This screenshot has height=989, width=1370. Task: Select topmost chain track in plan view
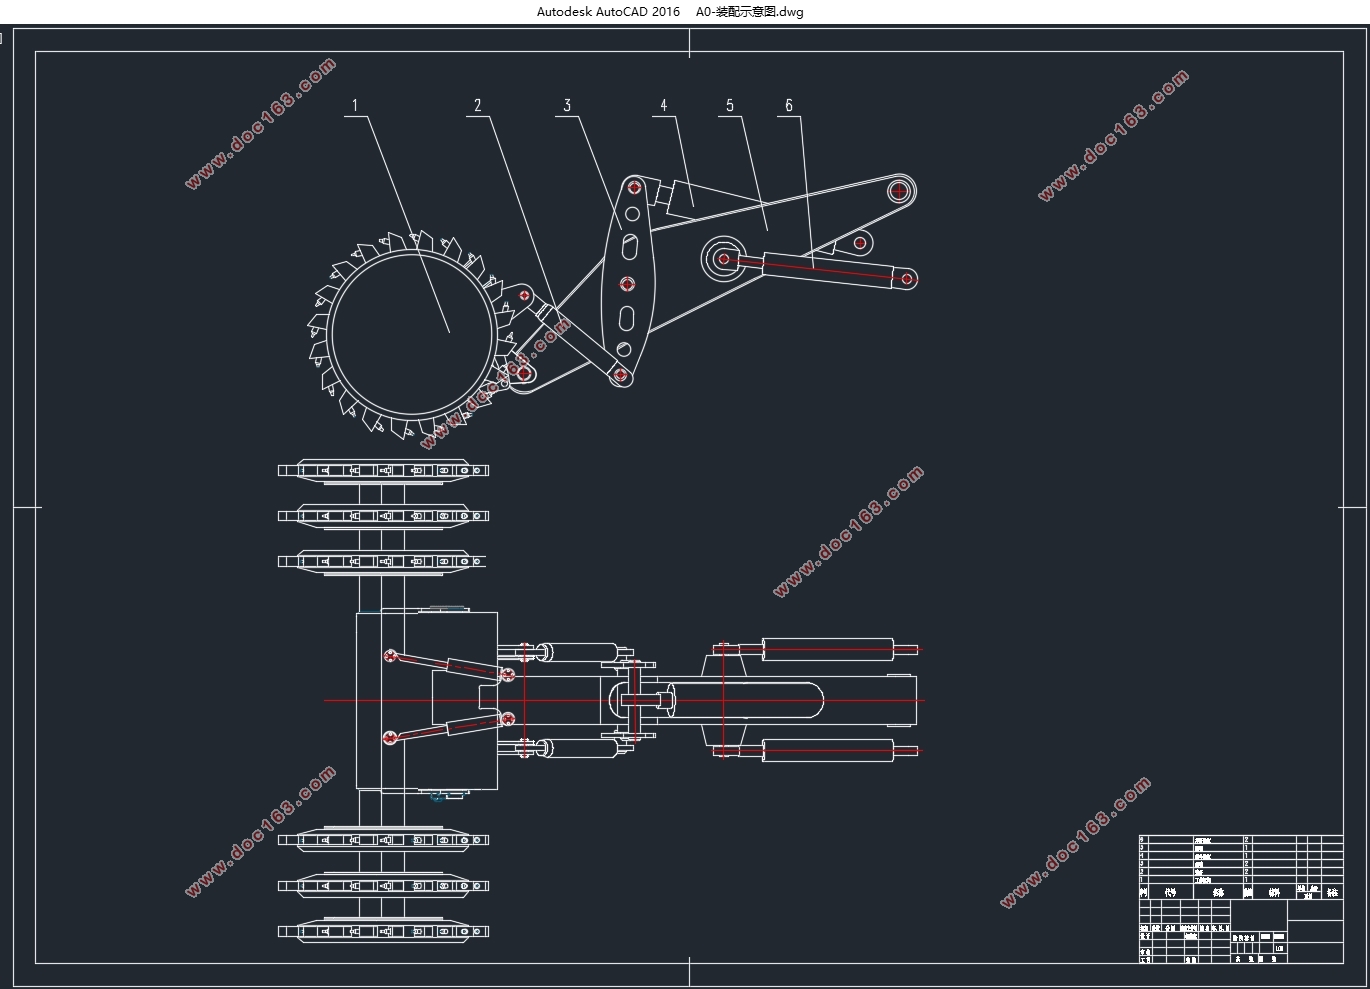tap(382, 470)
